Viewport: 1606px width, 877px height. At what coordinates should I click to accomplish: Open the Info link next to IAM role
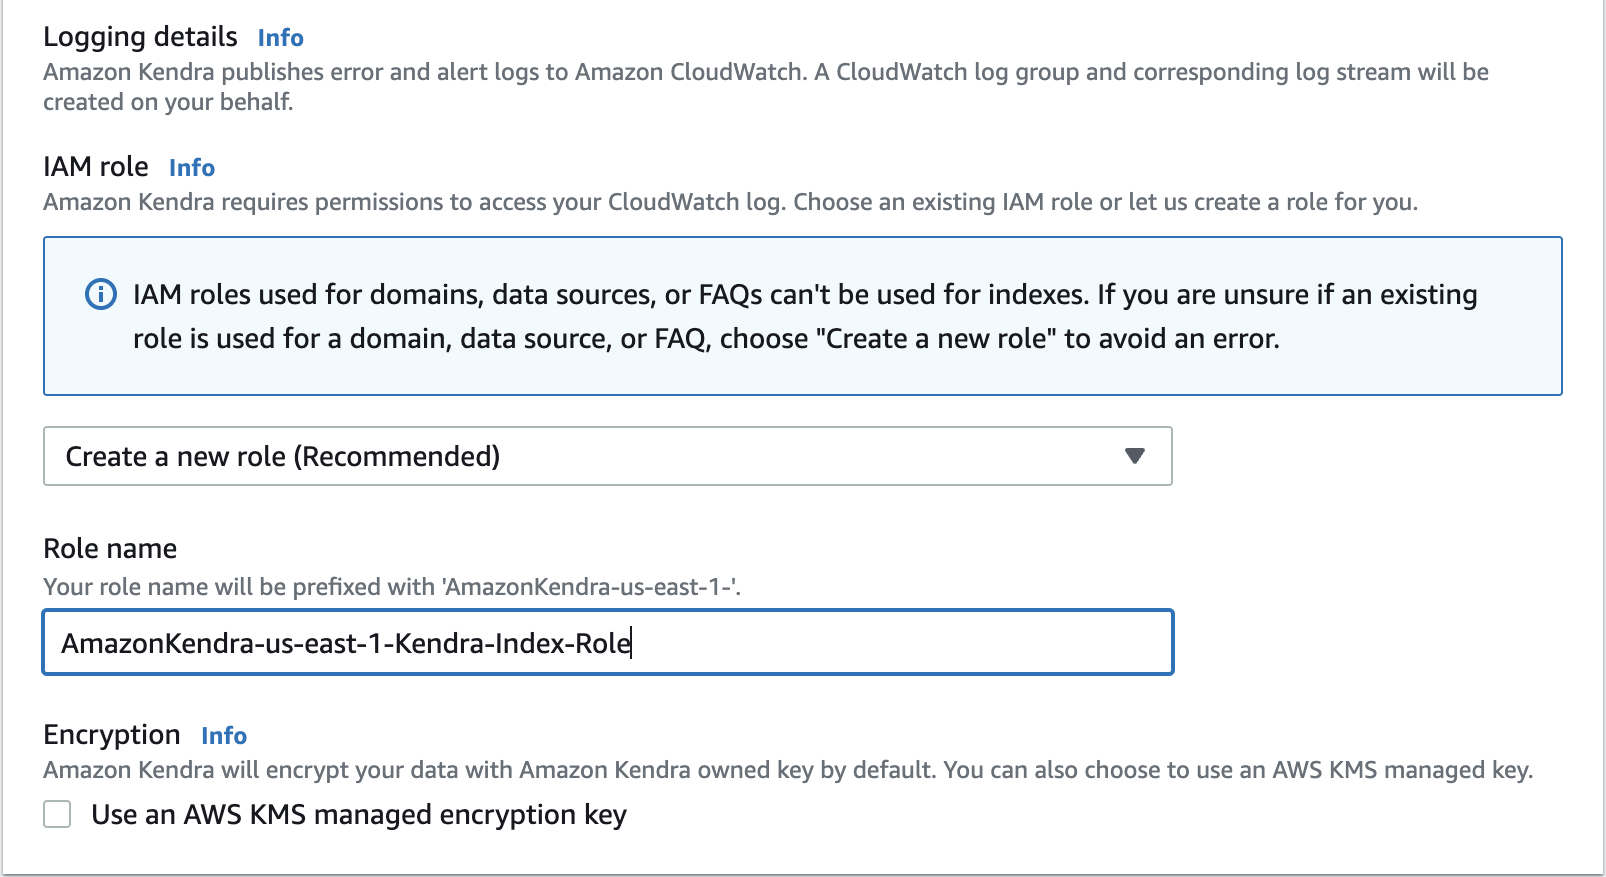[191, 168]
